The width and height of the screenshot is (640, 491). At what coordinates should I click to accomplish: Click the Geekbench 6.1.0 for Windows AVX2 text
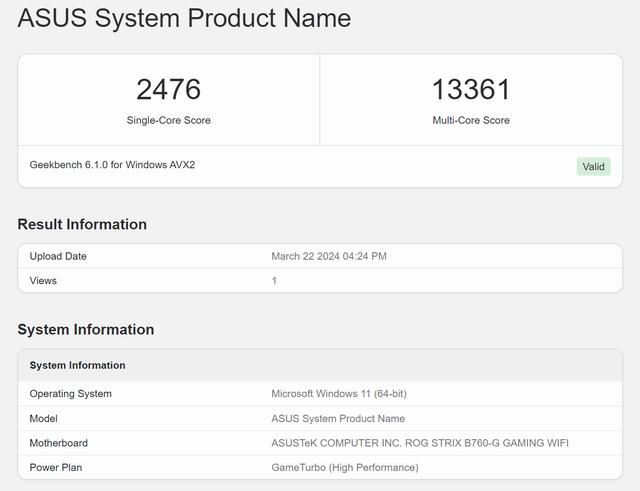[x=112, y=165]
